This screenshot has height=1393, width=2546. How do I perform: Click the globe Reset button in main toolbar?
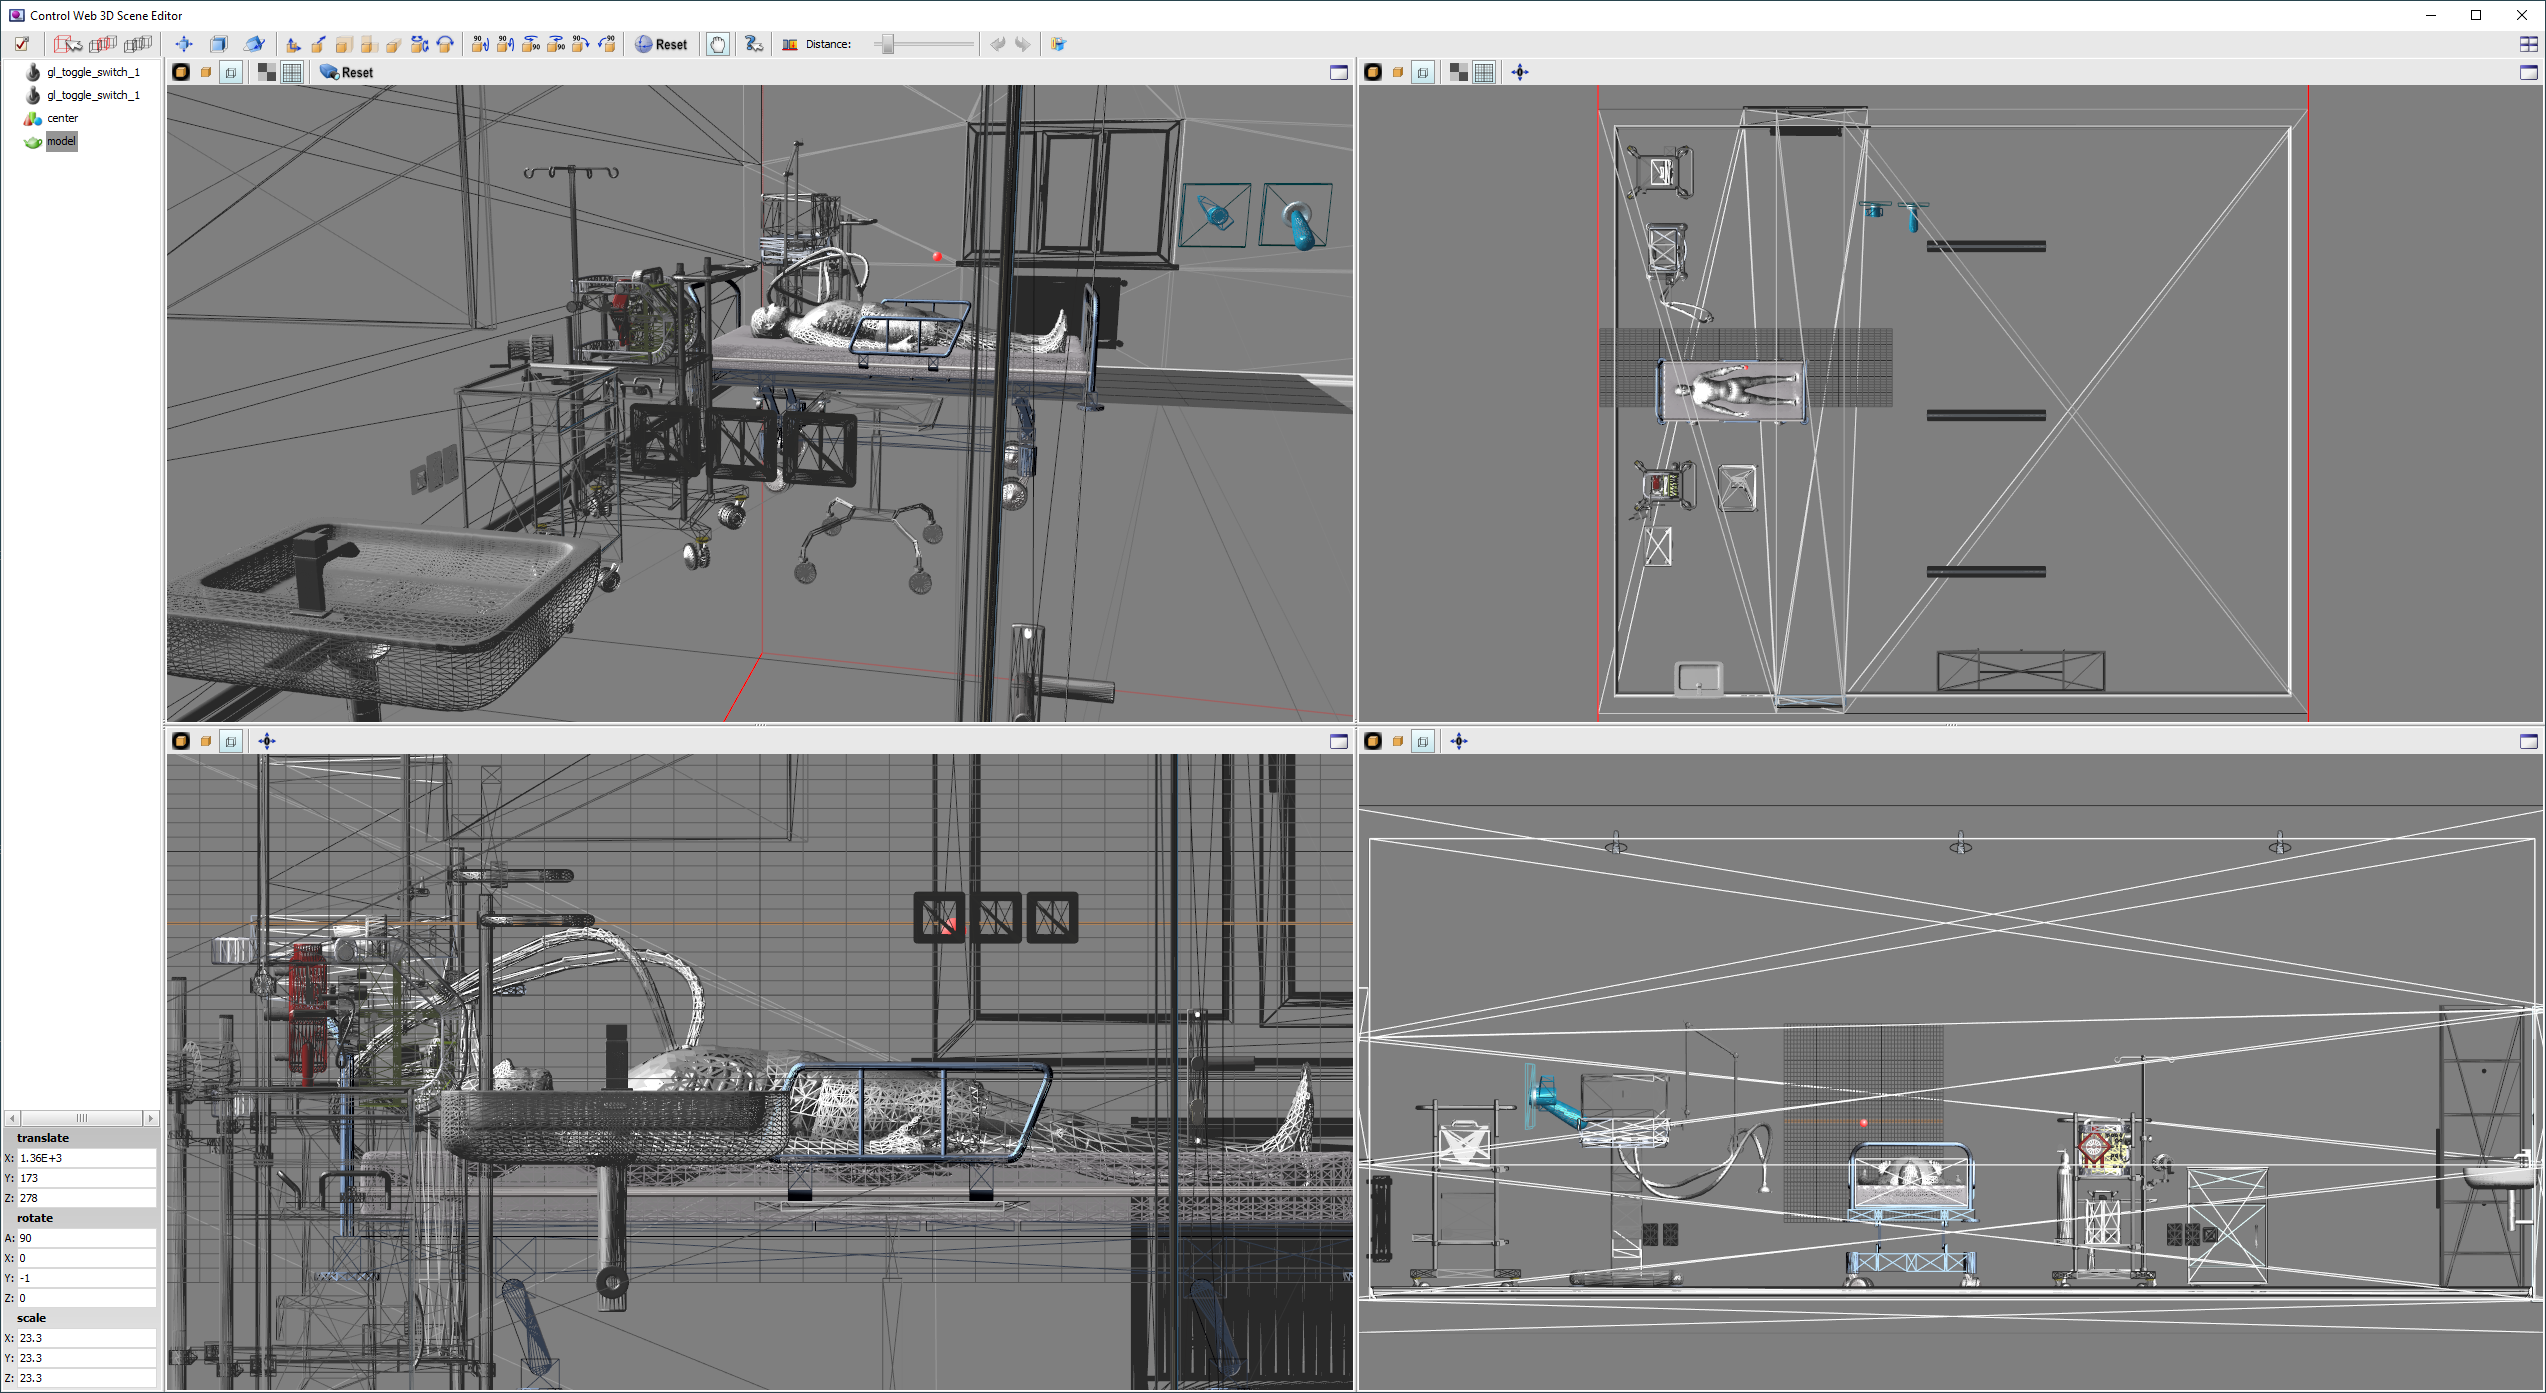coord(661,44)
